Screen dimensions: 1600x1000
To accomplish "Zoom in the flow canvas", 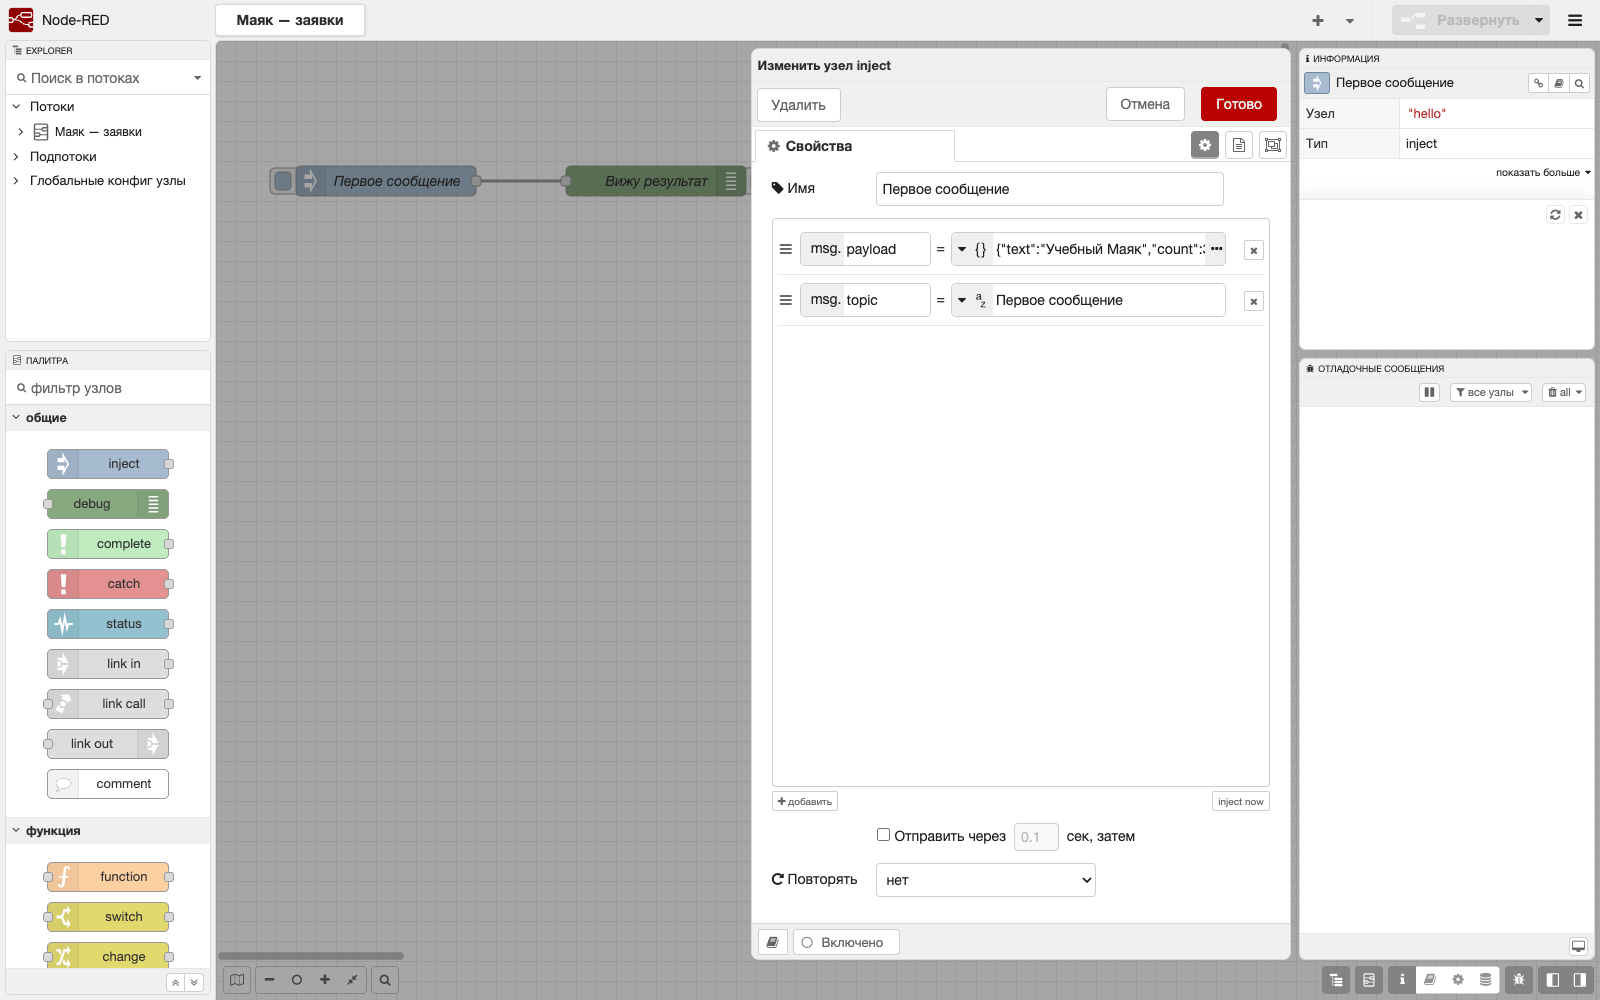I will click(x=325, y=980).
